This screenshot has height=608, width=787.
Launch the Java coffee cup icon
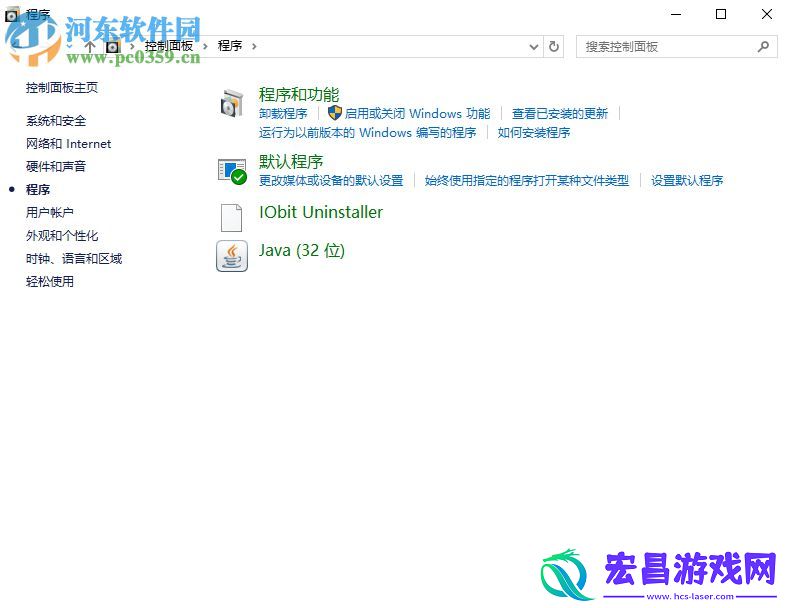[232, 256]
